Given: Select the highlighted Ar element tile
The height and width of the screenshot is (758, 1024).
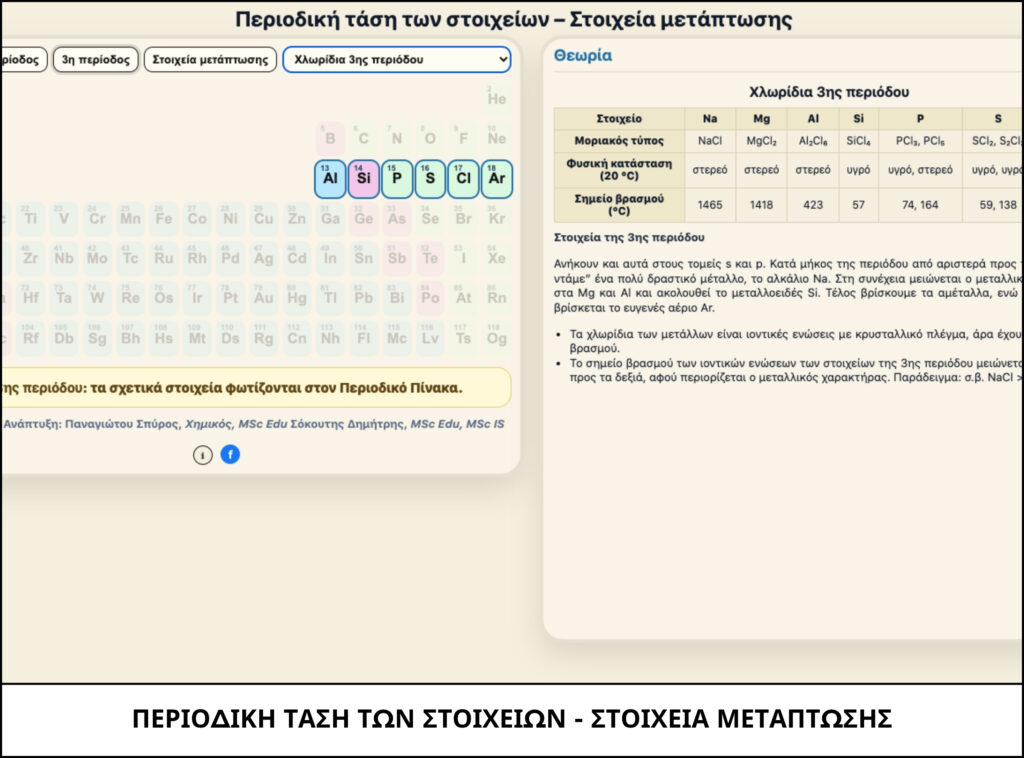Looking at the screenshot, I should pos(497,179).
